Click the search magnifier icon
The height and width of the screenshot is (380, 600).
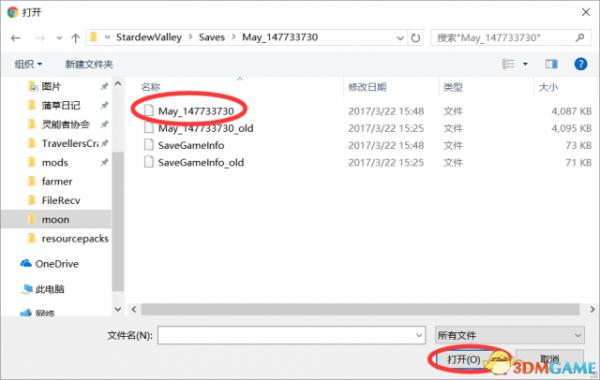[580, 38]
